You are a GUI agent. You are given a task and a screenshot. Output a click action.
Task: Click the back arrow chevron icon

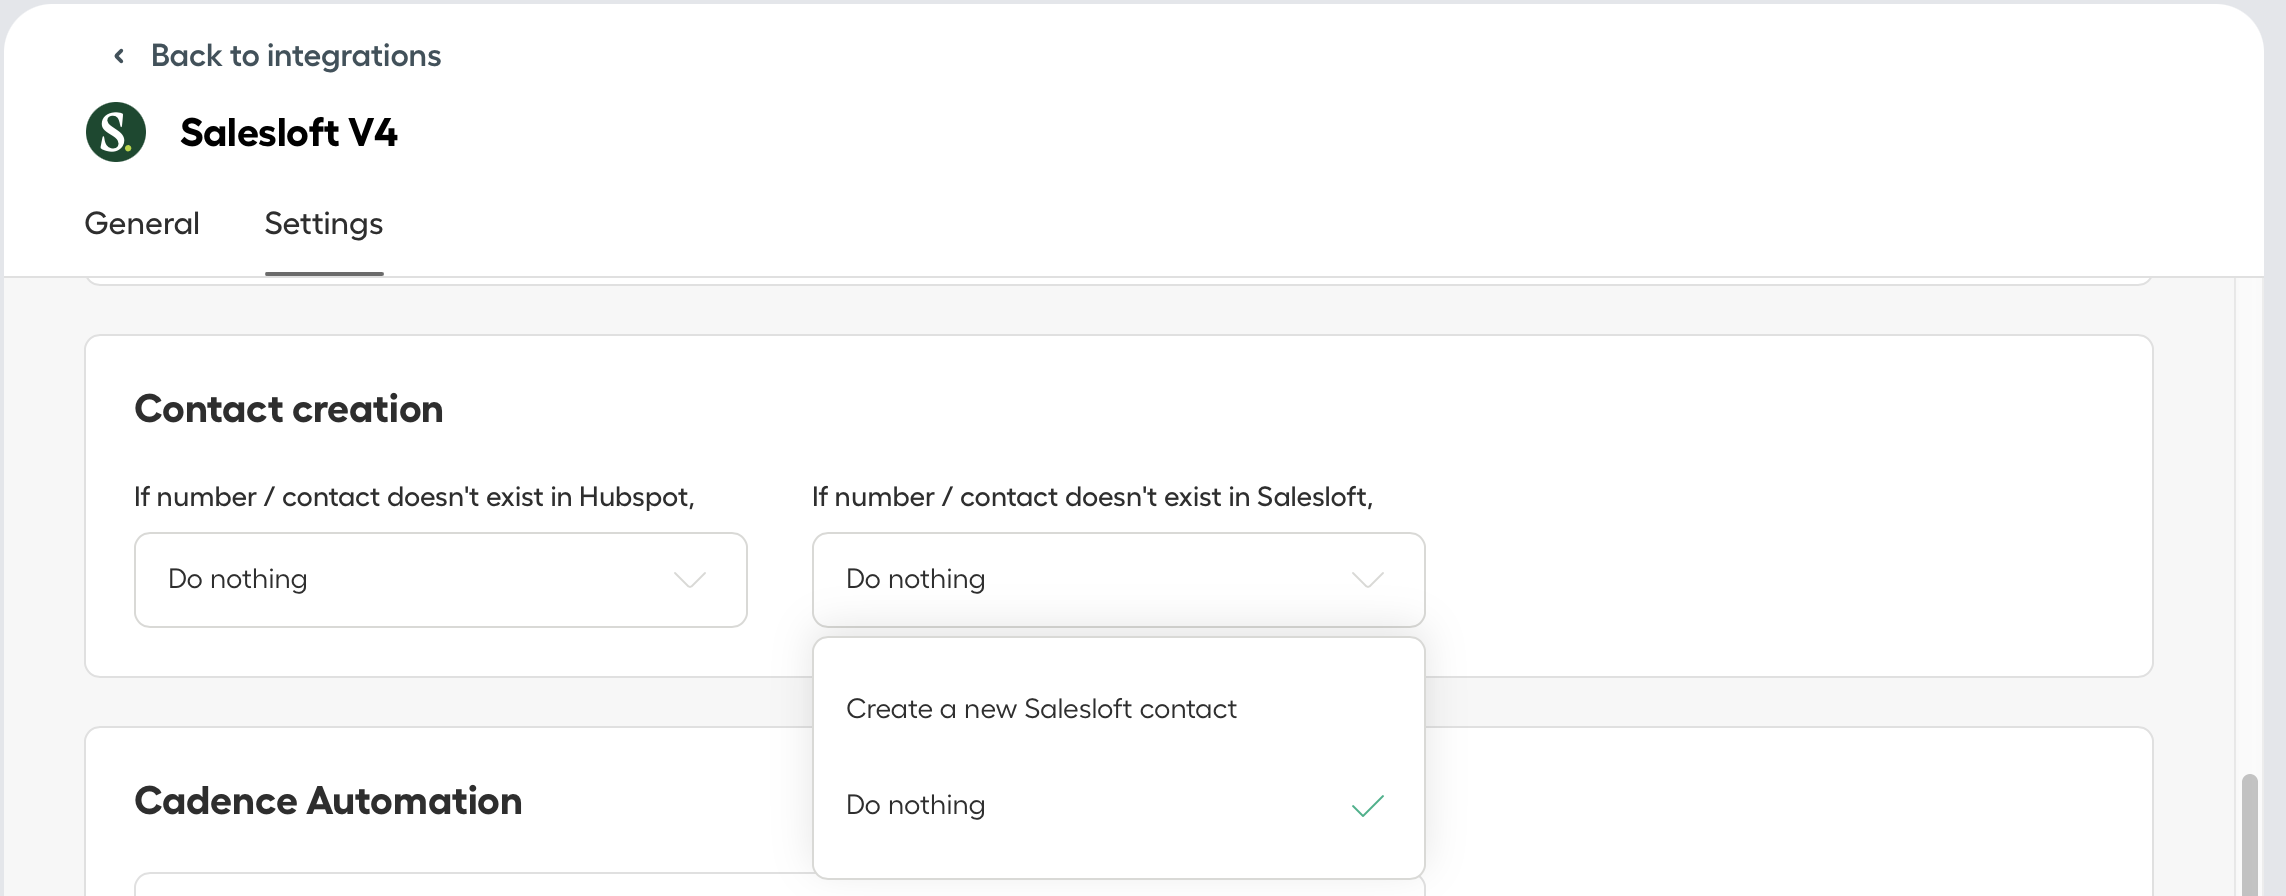pyautogui.click(x=119, y=56)
